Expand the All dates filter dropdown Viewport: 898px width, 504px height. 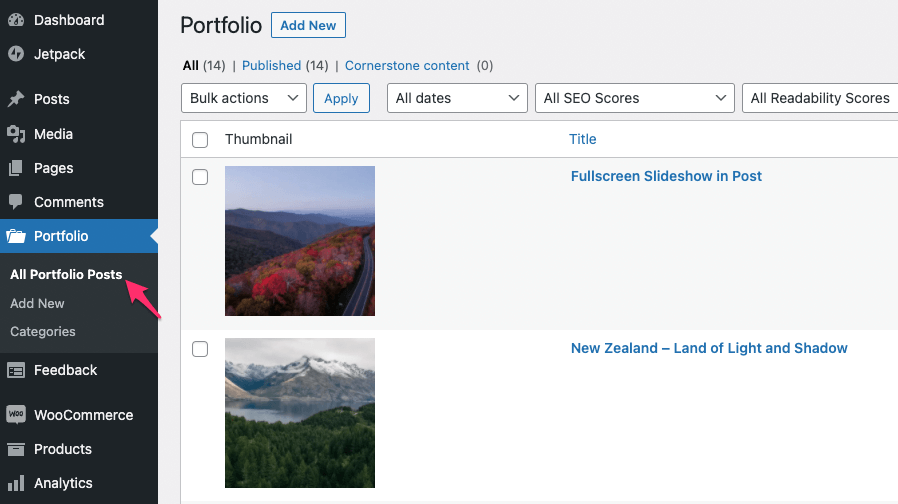click(x=456, y=98)
